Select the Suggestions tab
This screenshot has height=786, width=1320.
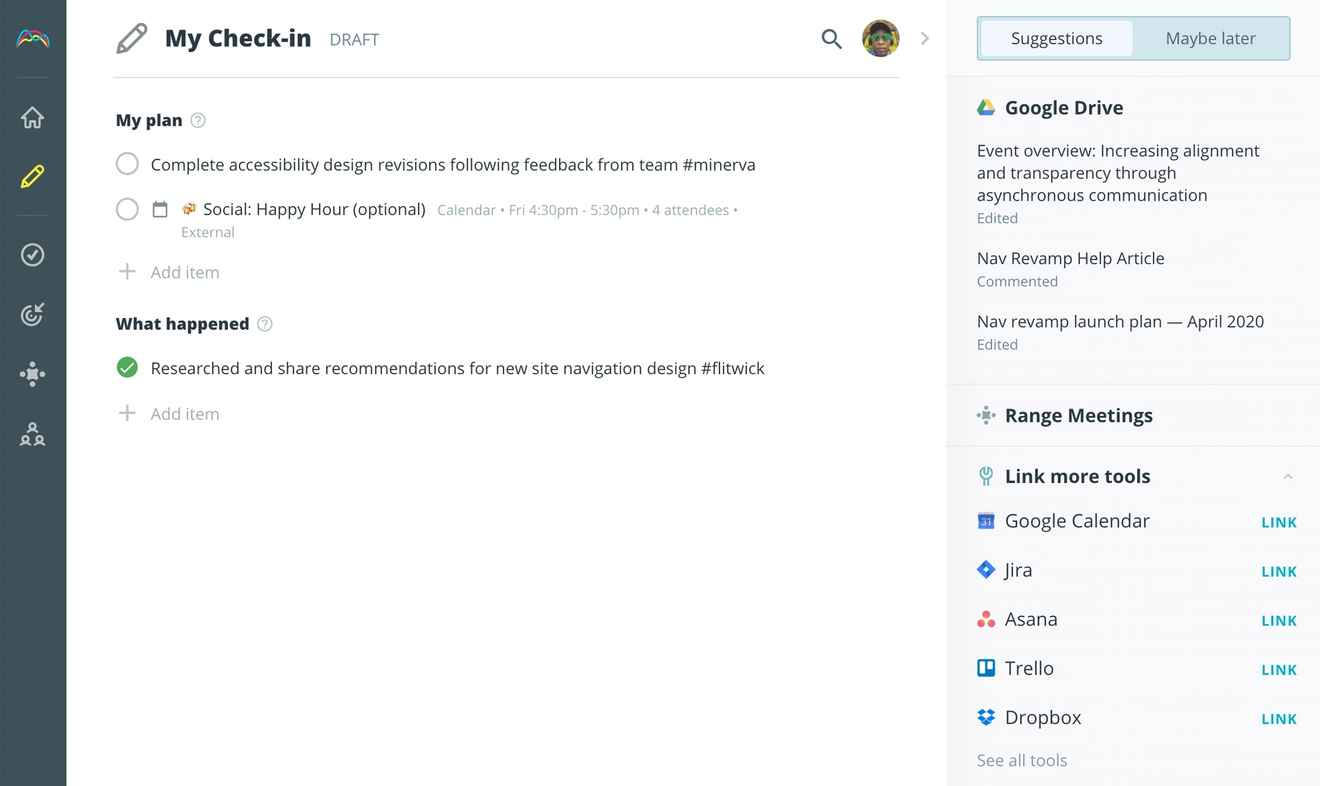pyautogui.click(x=1056, y=39)
